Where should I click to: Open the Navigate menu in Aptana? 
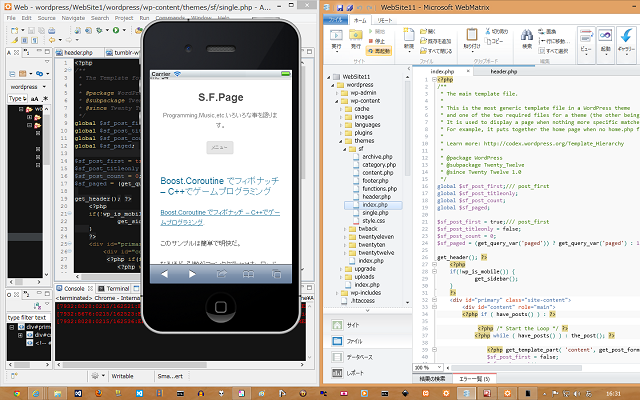tap(73, 17)
